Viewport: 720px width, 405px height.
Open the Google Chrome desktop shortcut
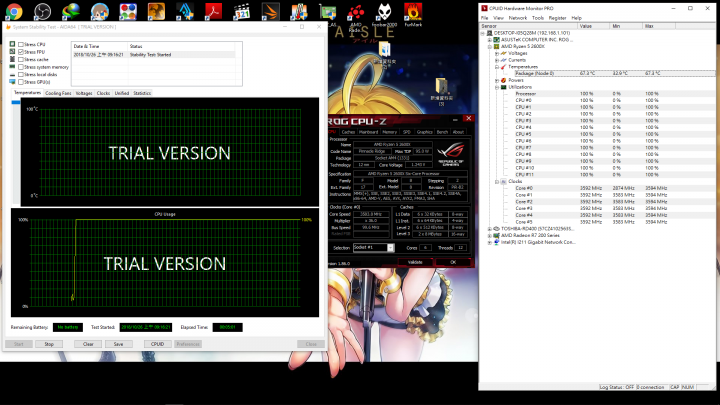point(14,11)
